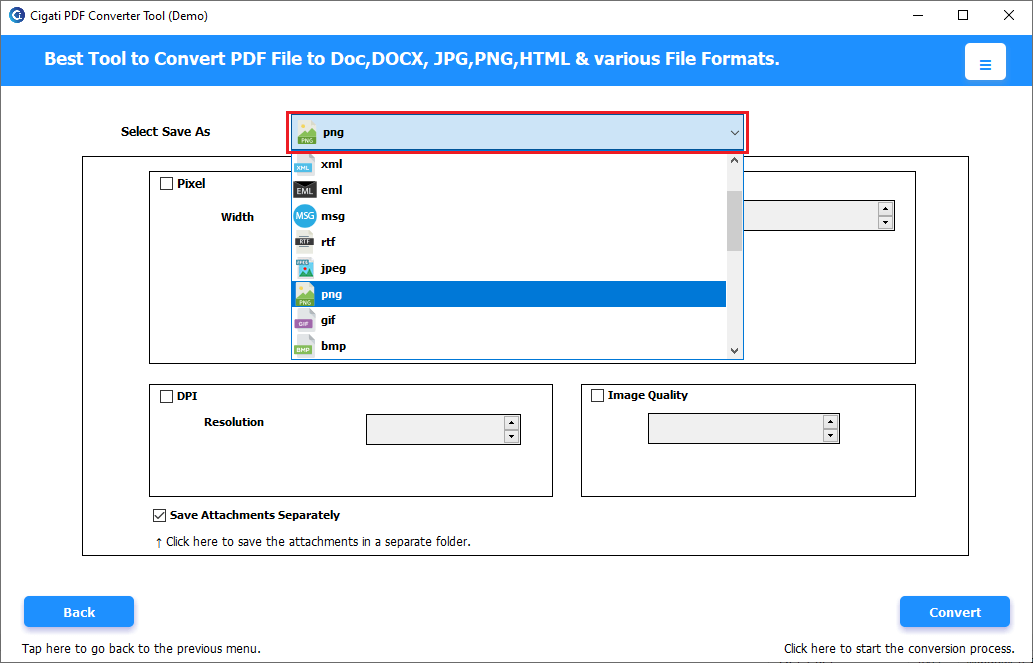Image resolution: width=1033 pixels, height=663 pixels.
Task: Collapse the Select Save As dropdown arrow
Action: click(x=735, y=132)
